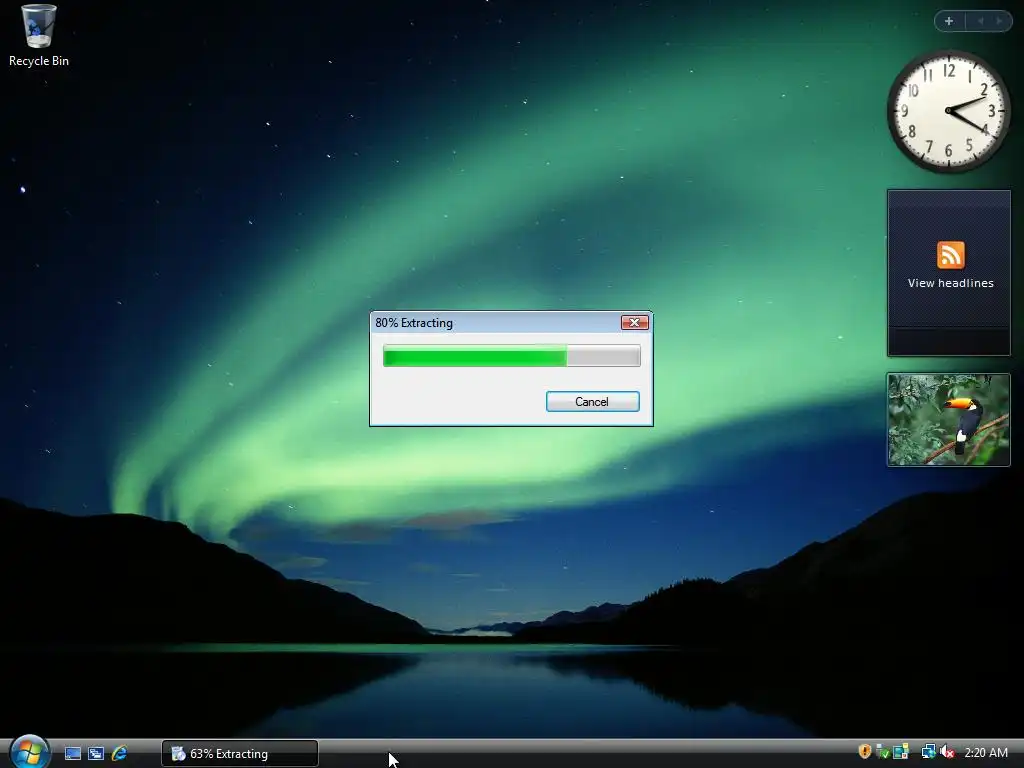The height and width of the screenshot is (768, 1024).
Task: Open the Windows Sidebar tray icon
Action: click(x=901, y=752)
